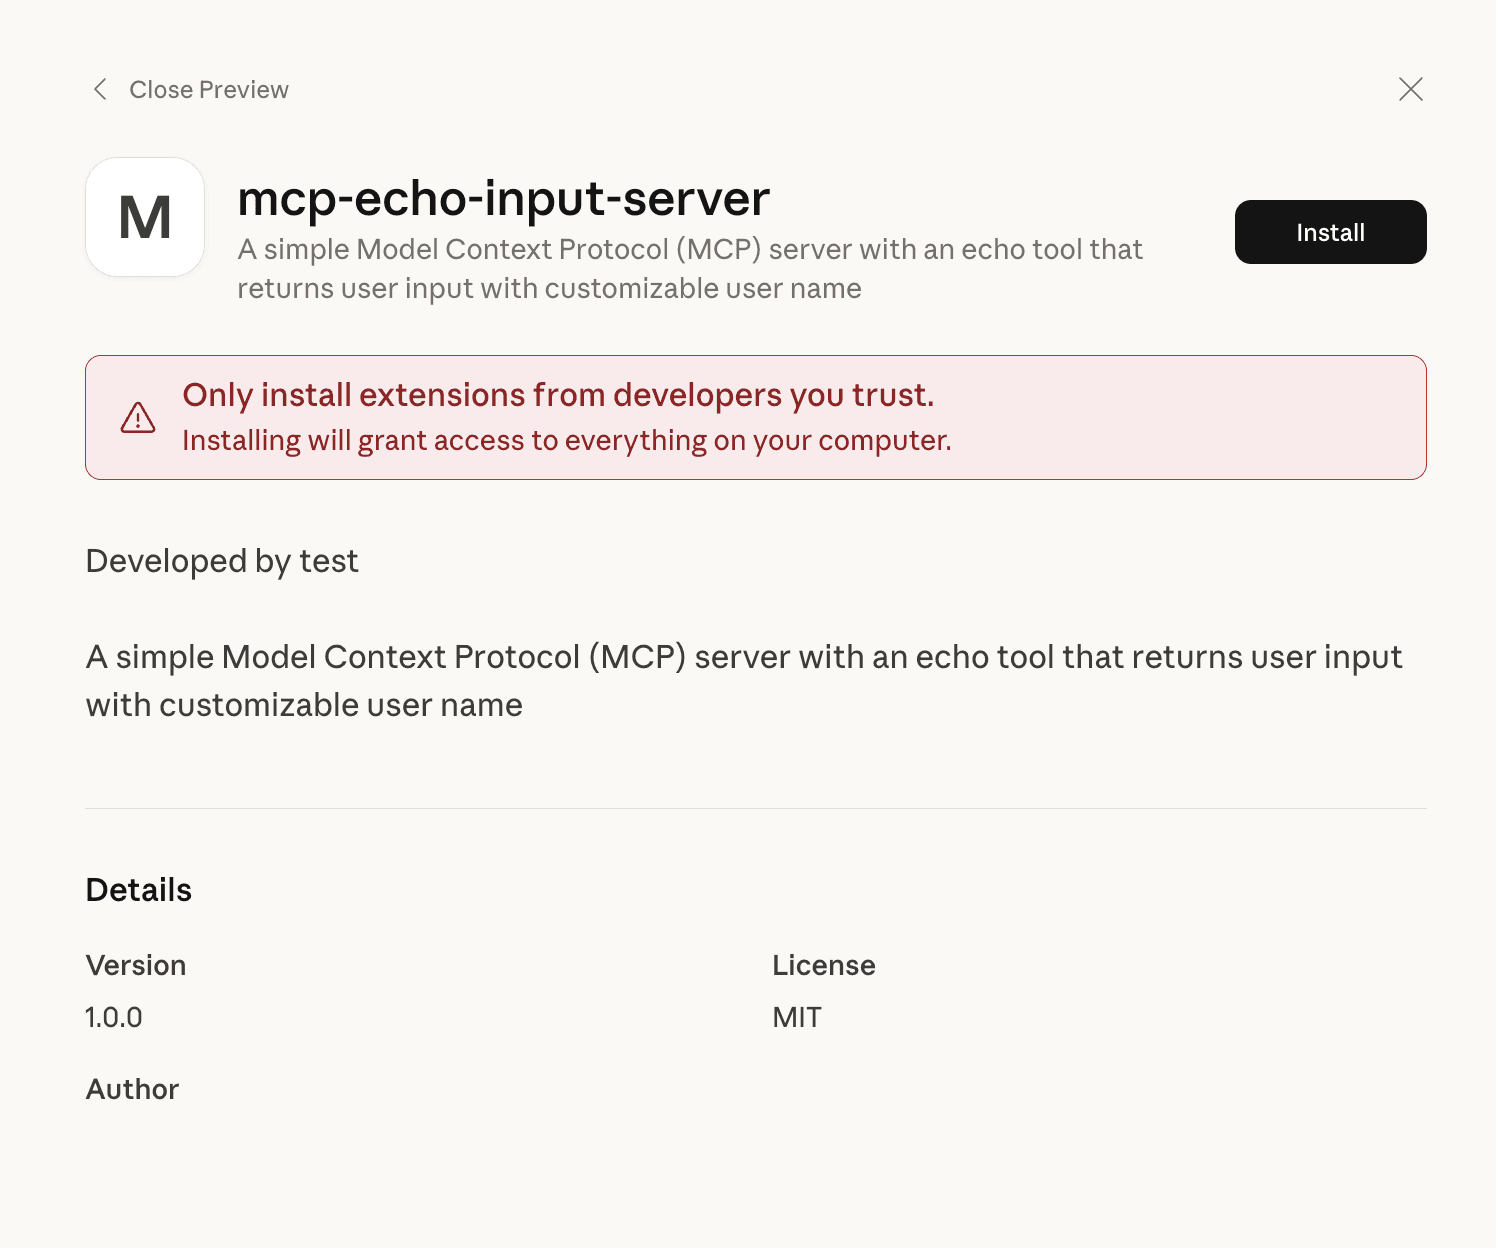Image resolution: width=1496 pixels, height=1248 pixels.
Task: Click the red warning triangle icon
Action: (137, 417)
